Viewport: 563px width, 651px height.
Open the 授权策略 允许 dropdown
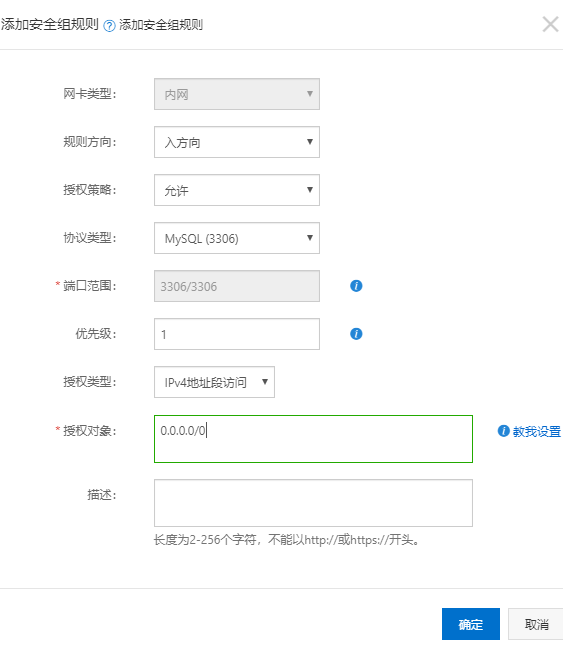coord(237,190)
